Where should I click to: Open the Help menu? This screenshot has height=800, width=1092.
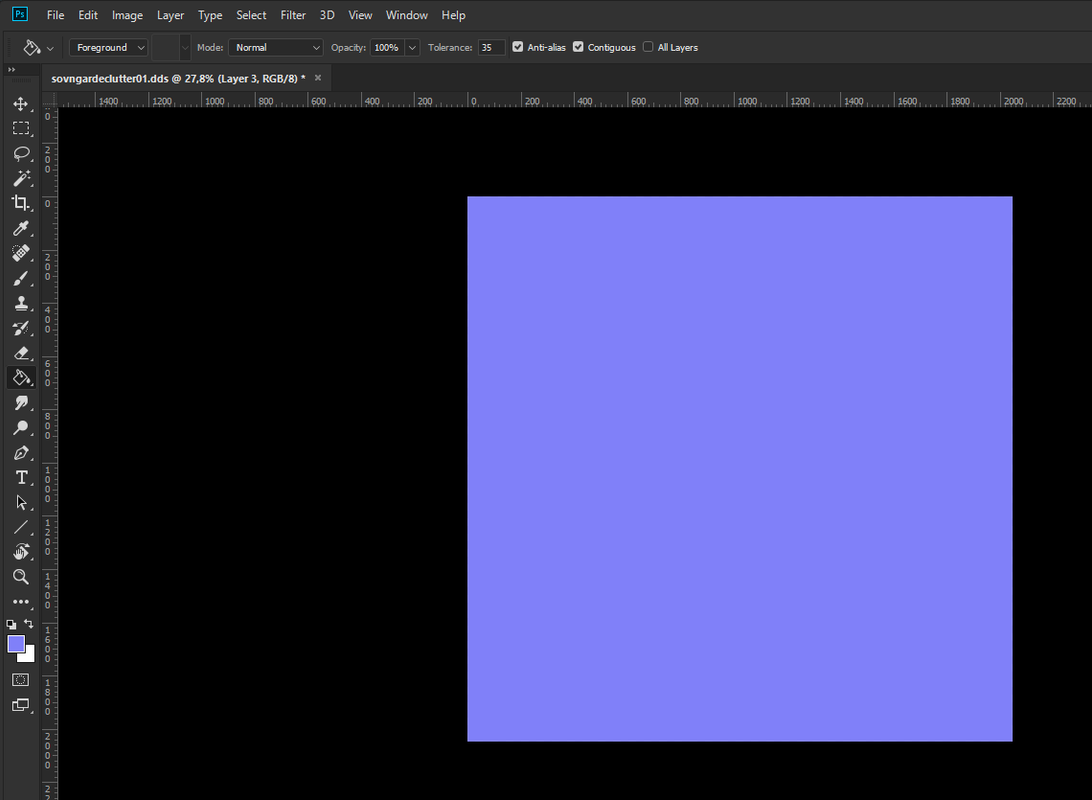click(x=453, y=15)
